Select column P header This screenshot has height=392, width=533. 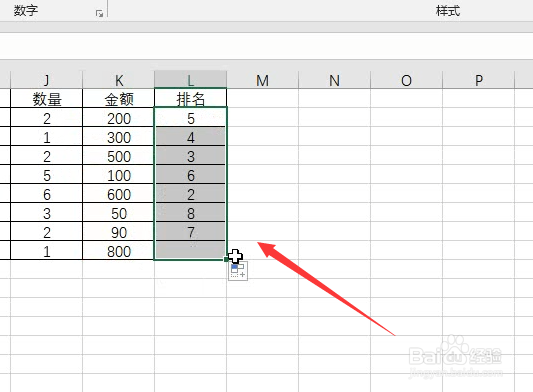click(479, 80)
